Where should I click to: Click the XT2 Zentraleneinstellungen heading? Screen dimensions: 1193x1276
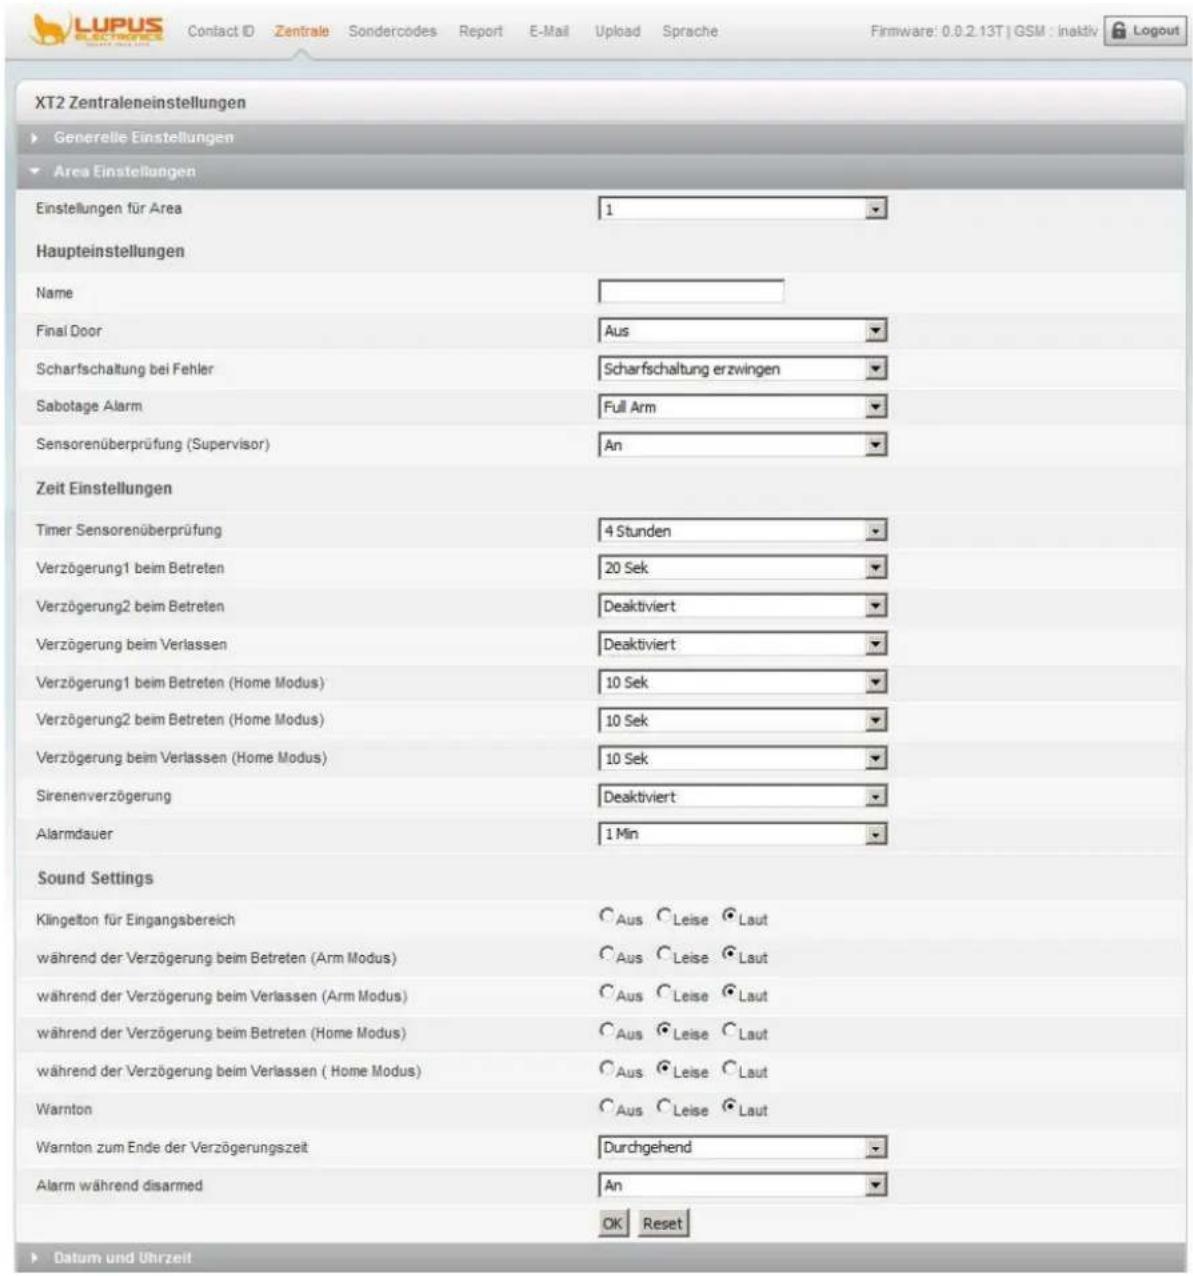140,102
